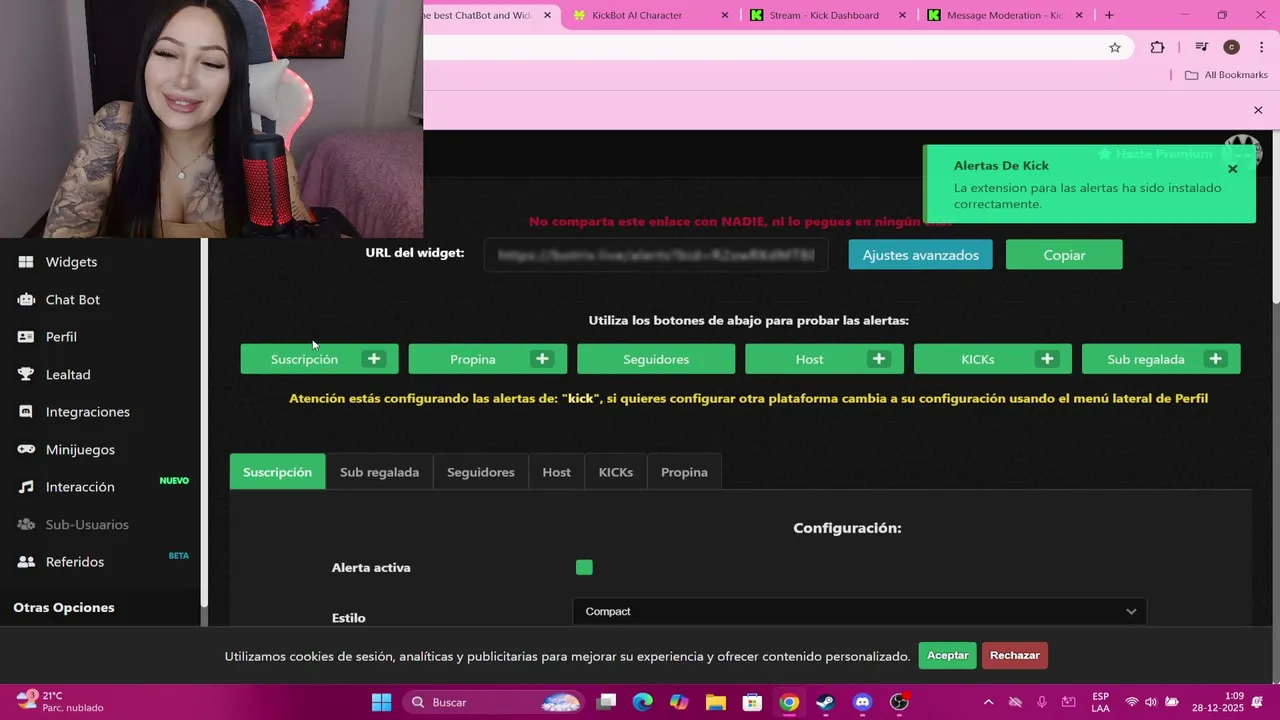Click the blurred widget URL field
Screen dimensions: 1280x720
[x=656, y=255]
